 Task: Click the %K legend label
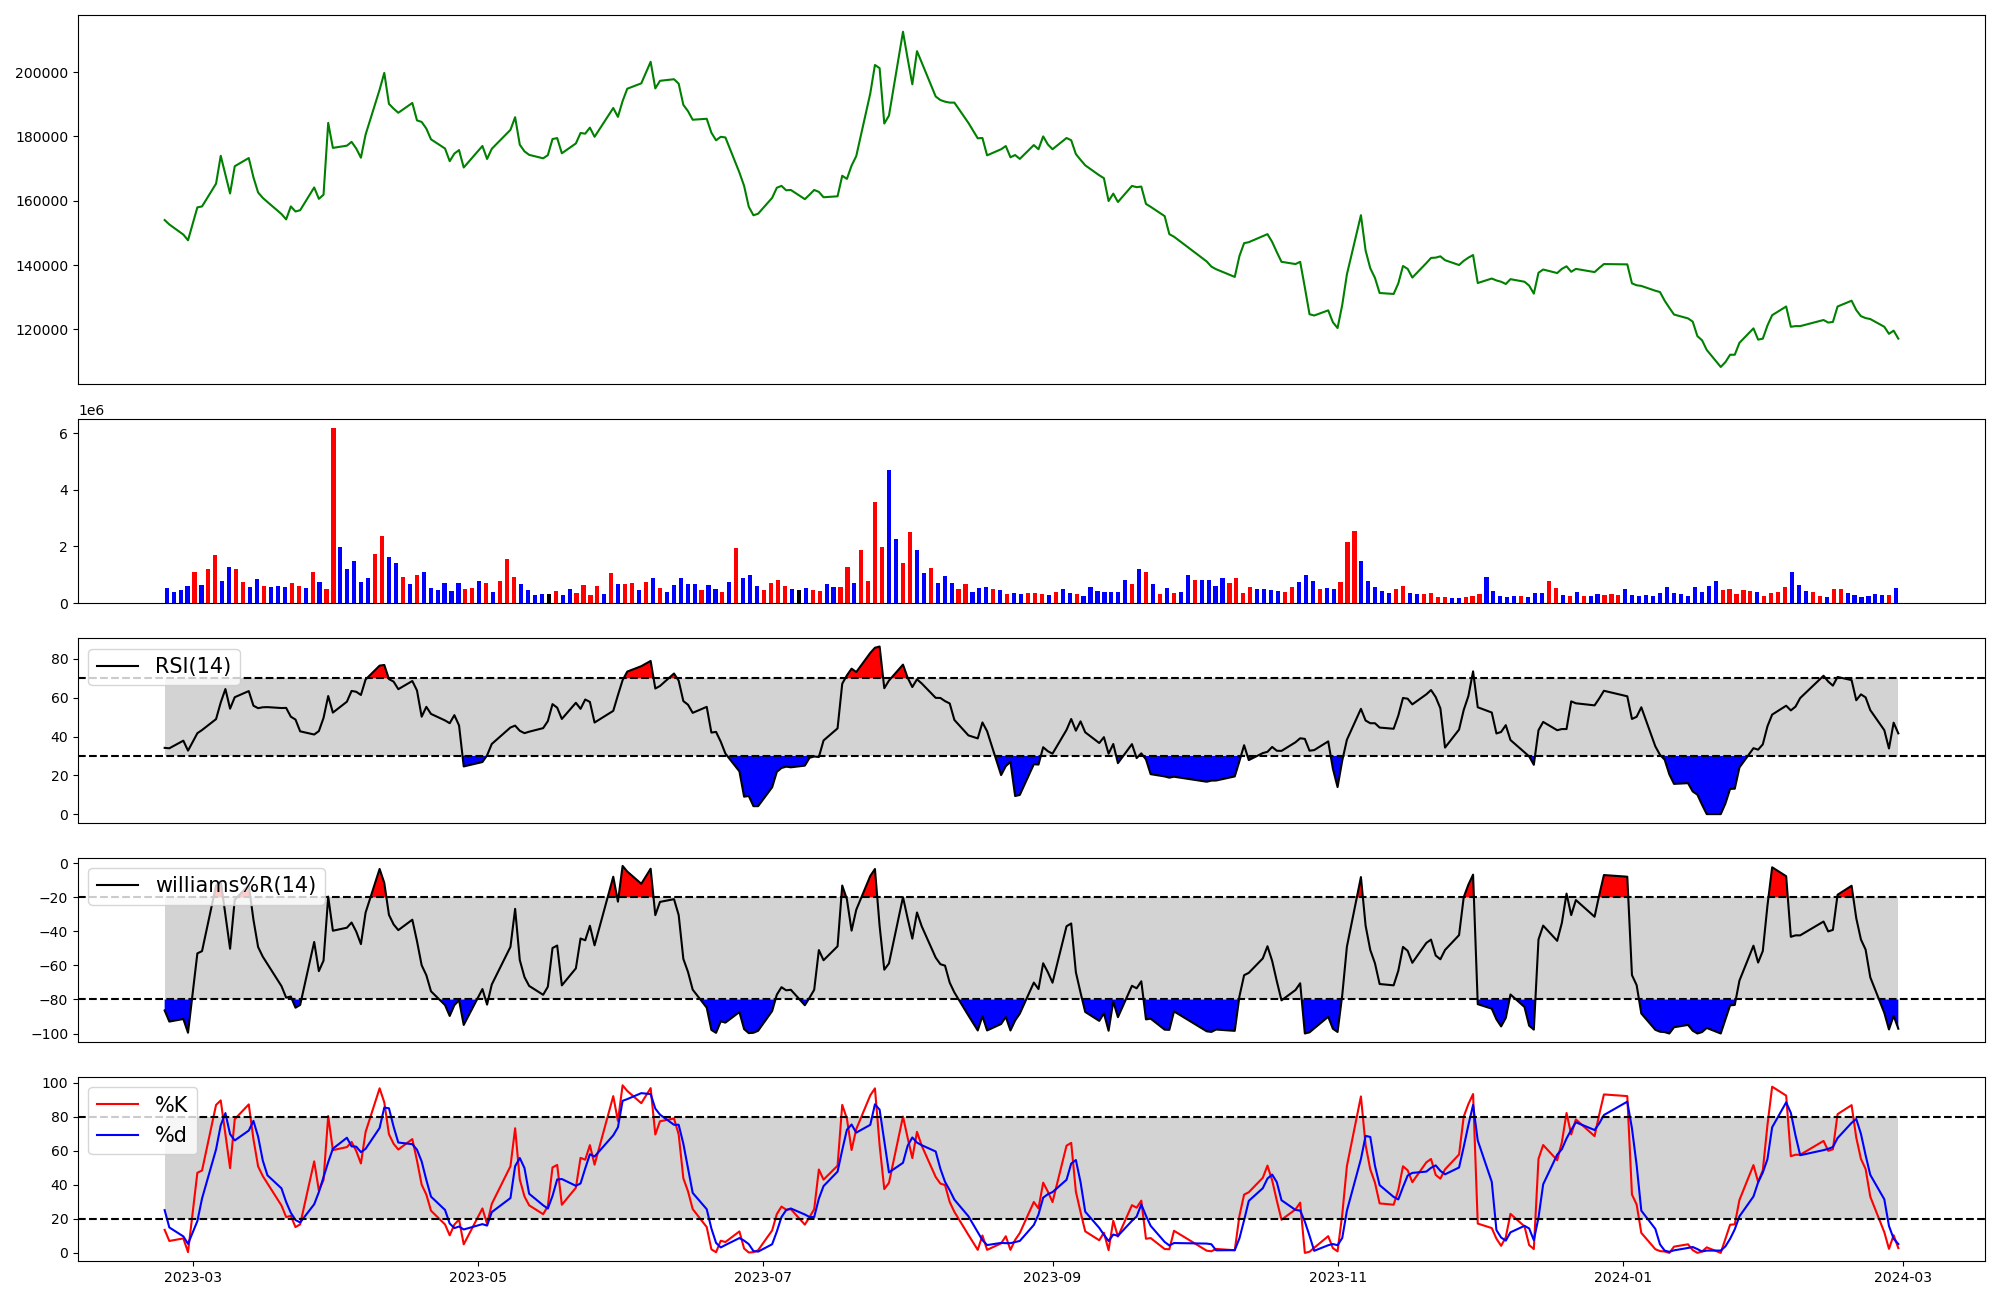point(171,1105)
